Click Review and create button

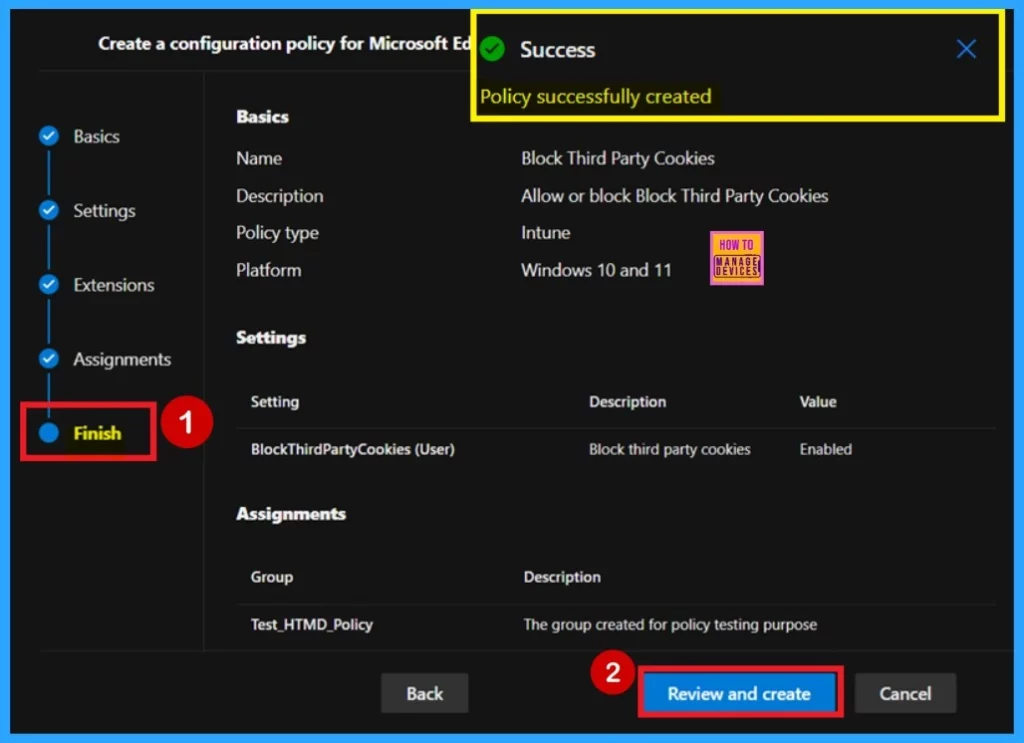(x=739, y=693)
